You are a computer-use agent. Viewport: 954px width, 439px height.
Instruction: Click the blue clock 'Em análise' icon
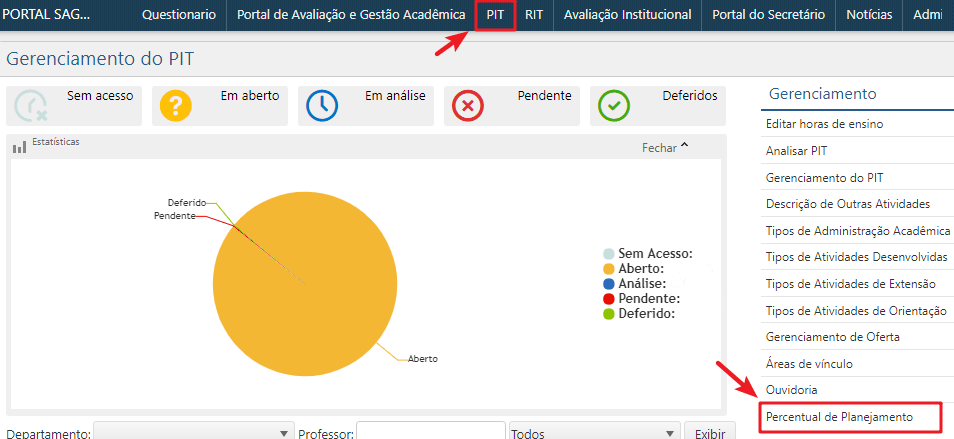pyautogui.click(x=322, y=105)
